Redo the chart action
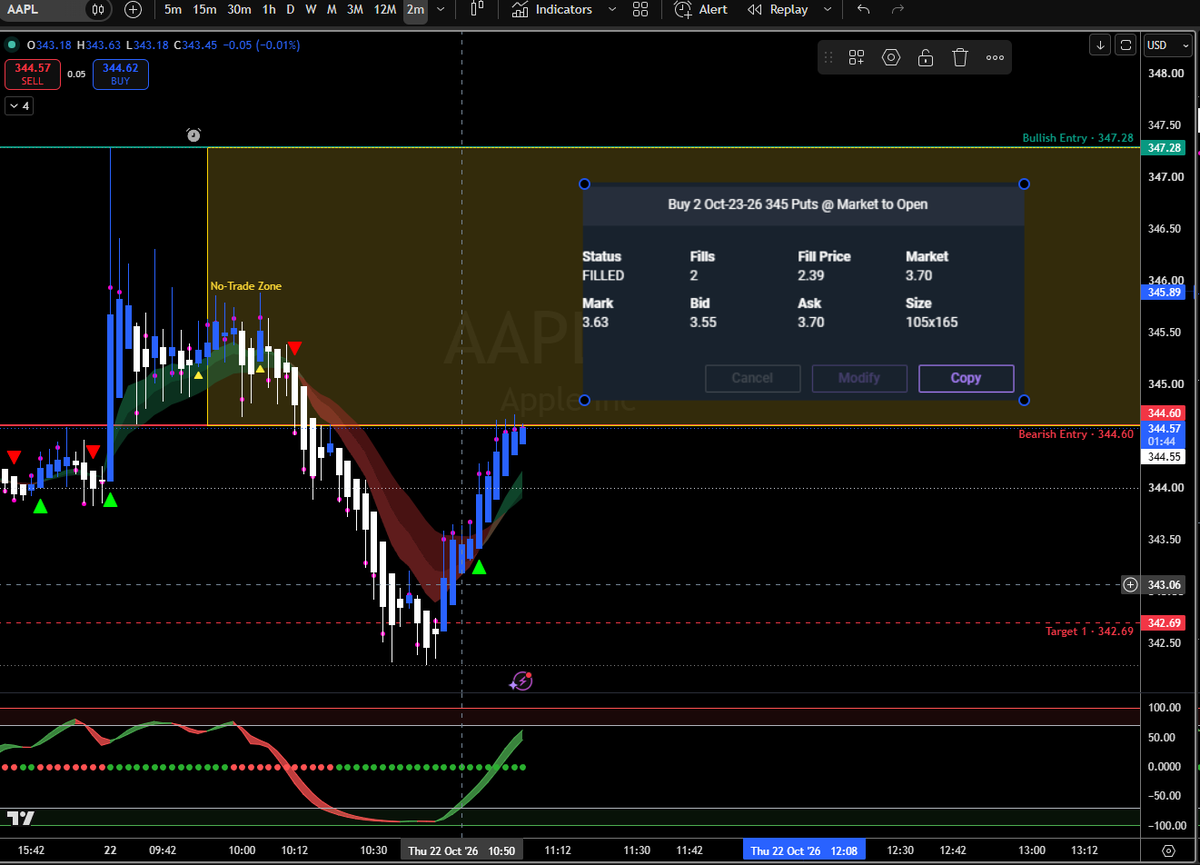 point(898,10)
